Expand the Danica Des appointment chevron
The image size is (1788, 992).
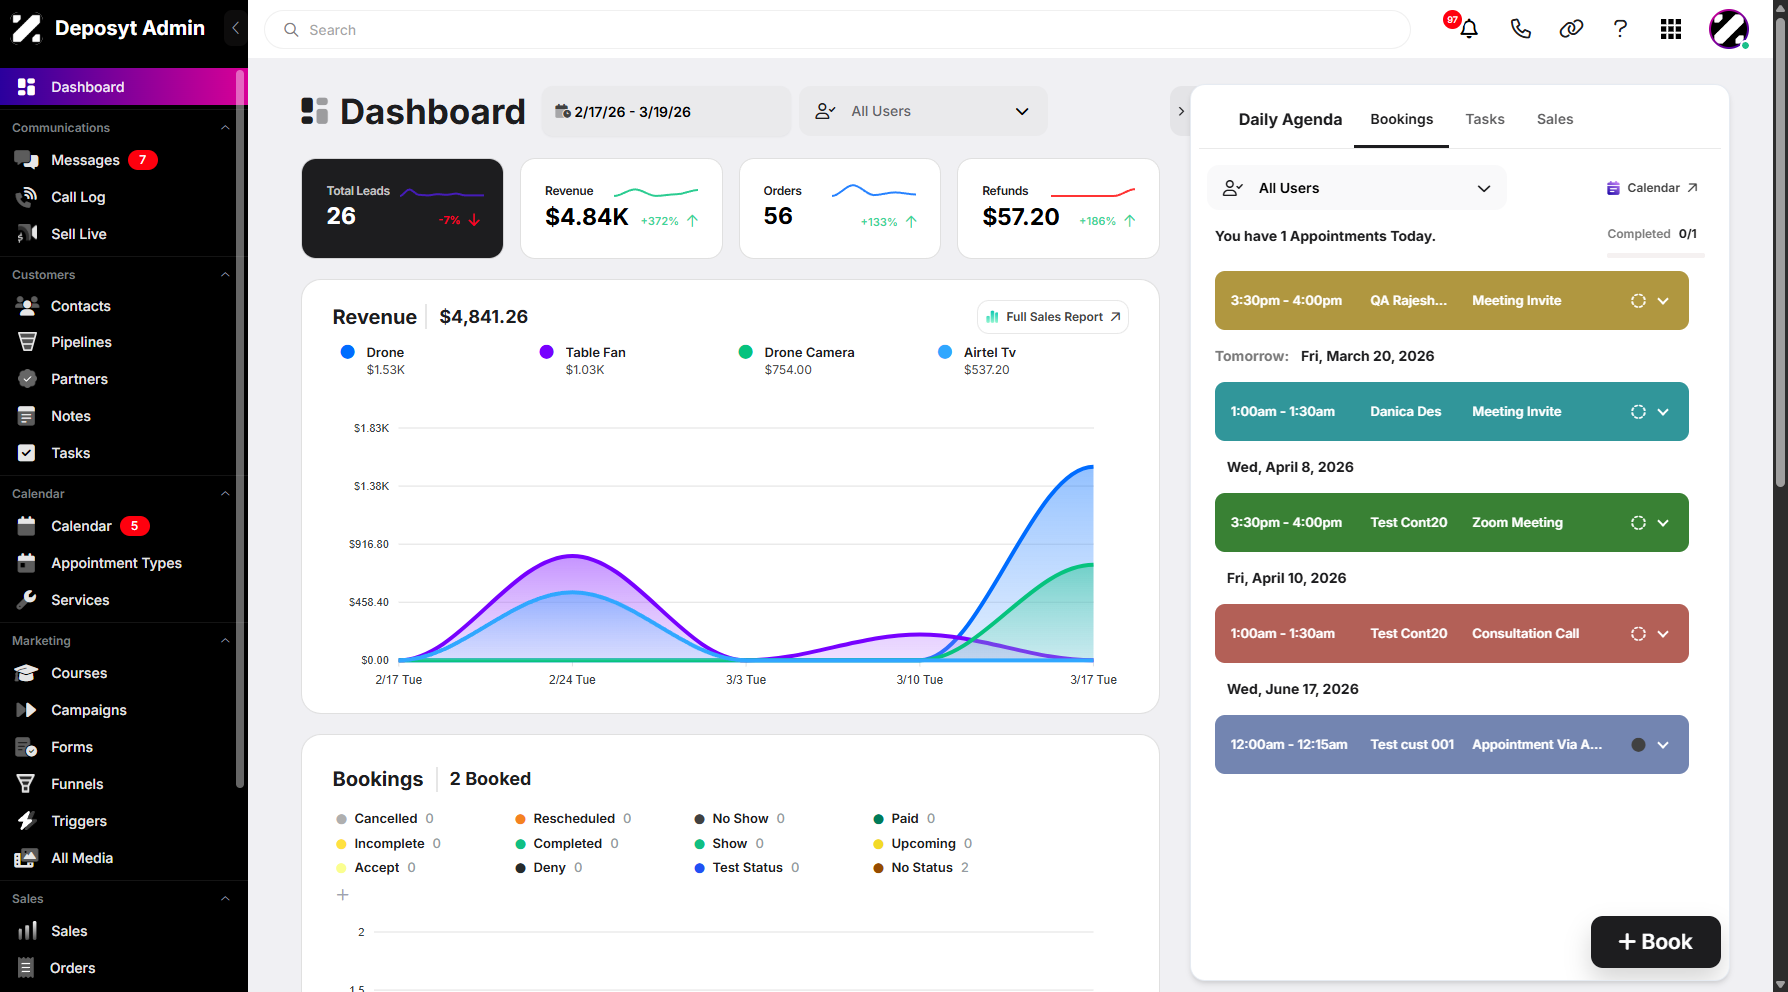tap(1663, 412)
